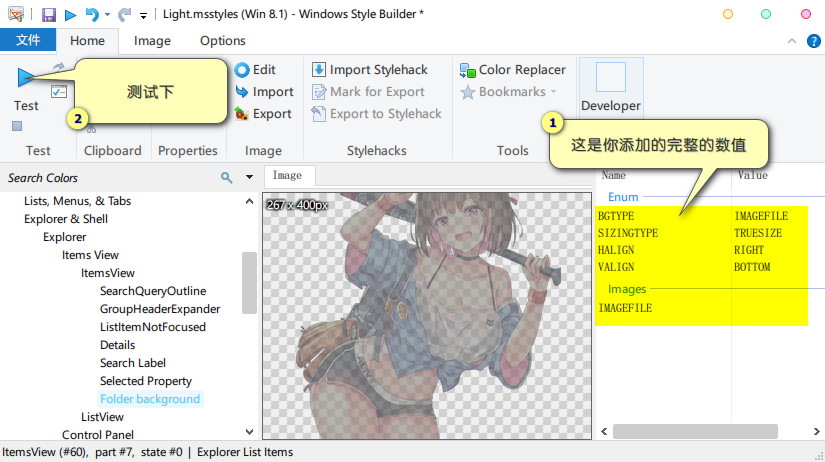The width and height of the screenshot is (825, 462).
Task: Click properties panel scroll left arrow
Action: point(604,431)
